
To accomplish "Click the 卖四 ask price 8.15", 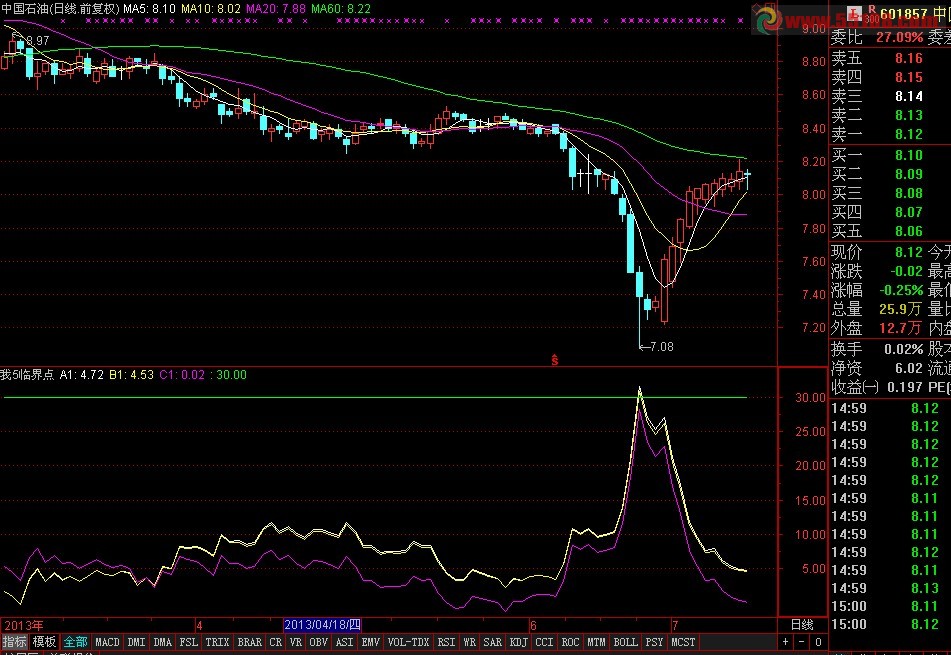I will click(909, 77).
